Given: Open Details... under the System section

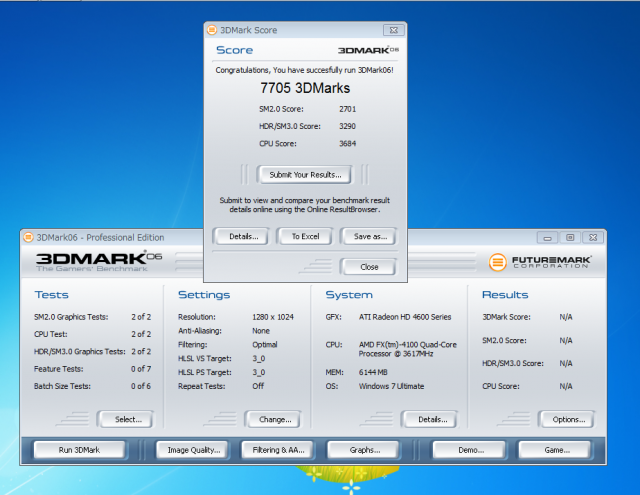Looking at the screenshot, I should coord(430,419).
